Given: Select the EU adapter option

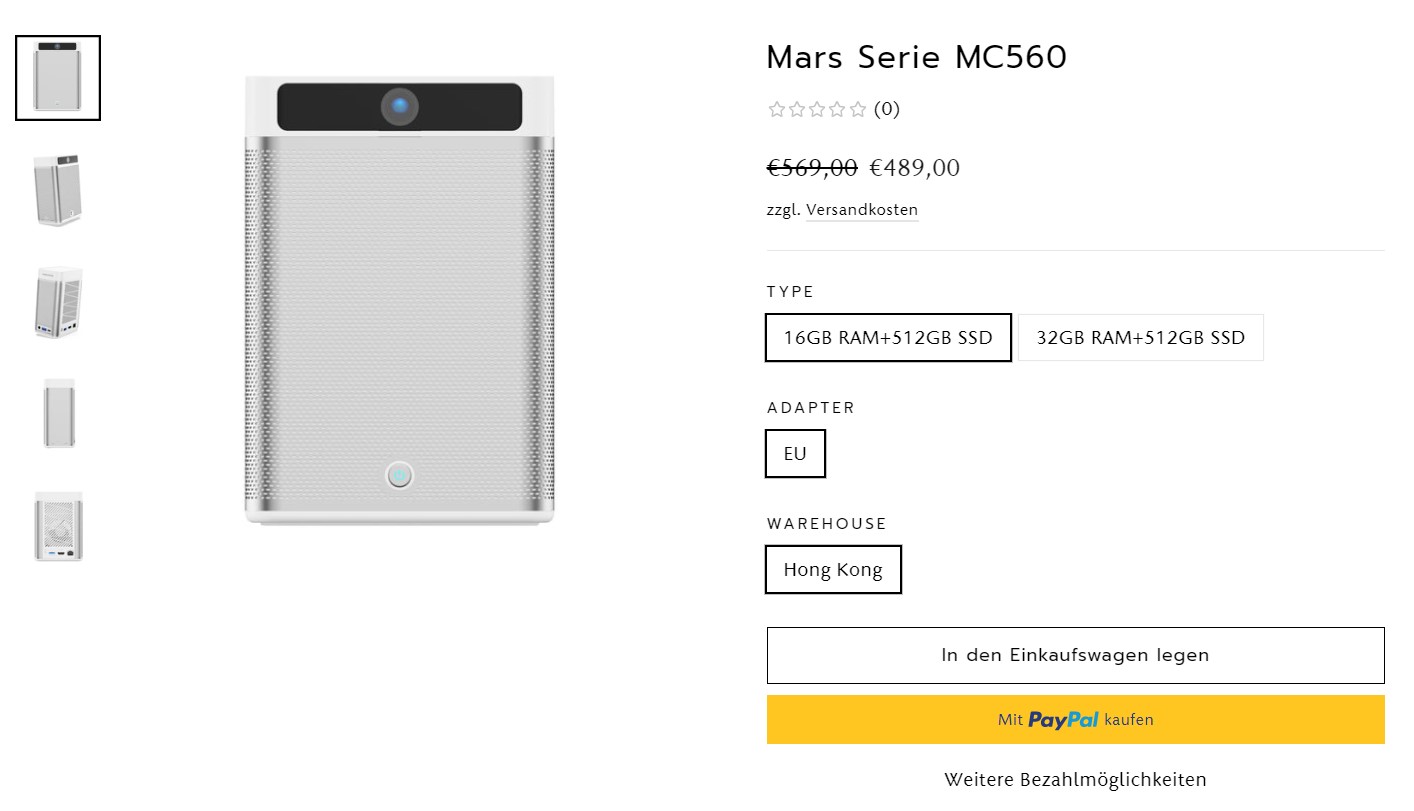Looking at the screenshot, I should tap(795, 454).
